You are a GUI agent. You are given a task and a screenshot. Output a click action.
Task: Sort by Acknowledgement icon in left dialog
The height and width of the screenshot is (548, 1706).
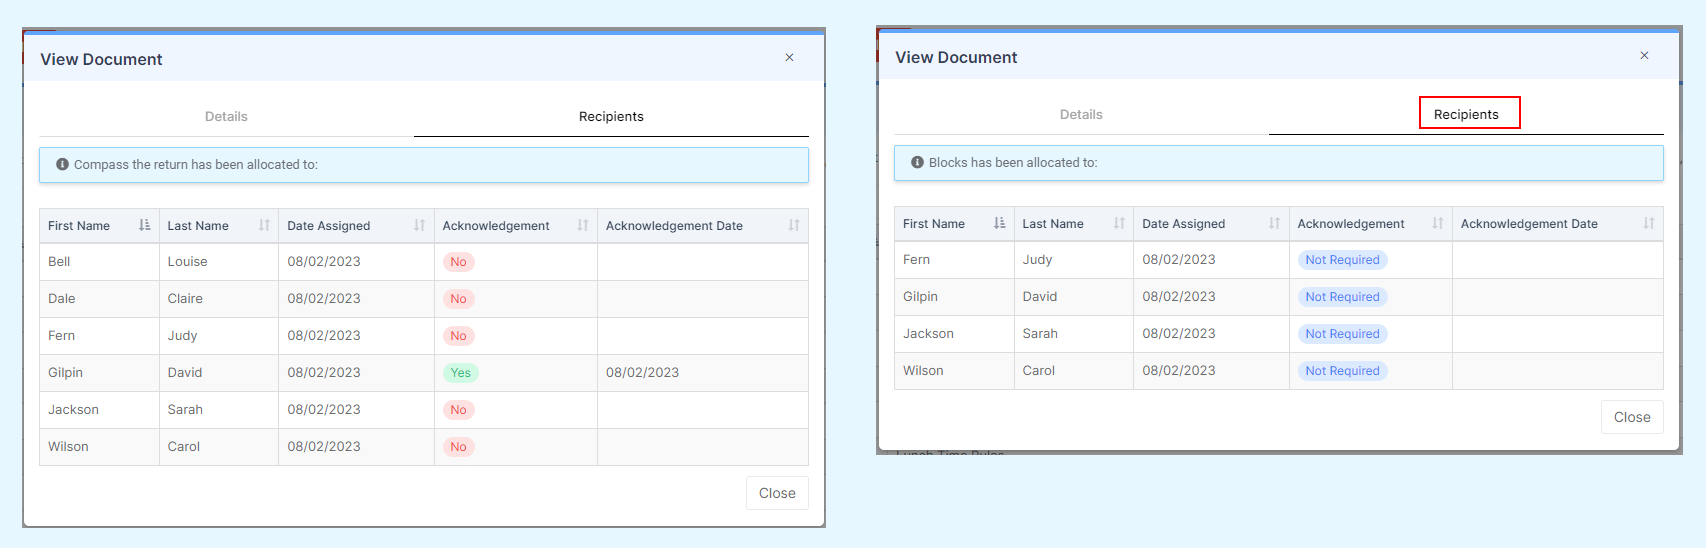point(582,225)
